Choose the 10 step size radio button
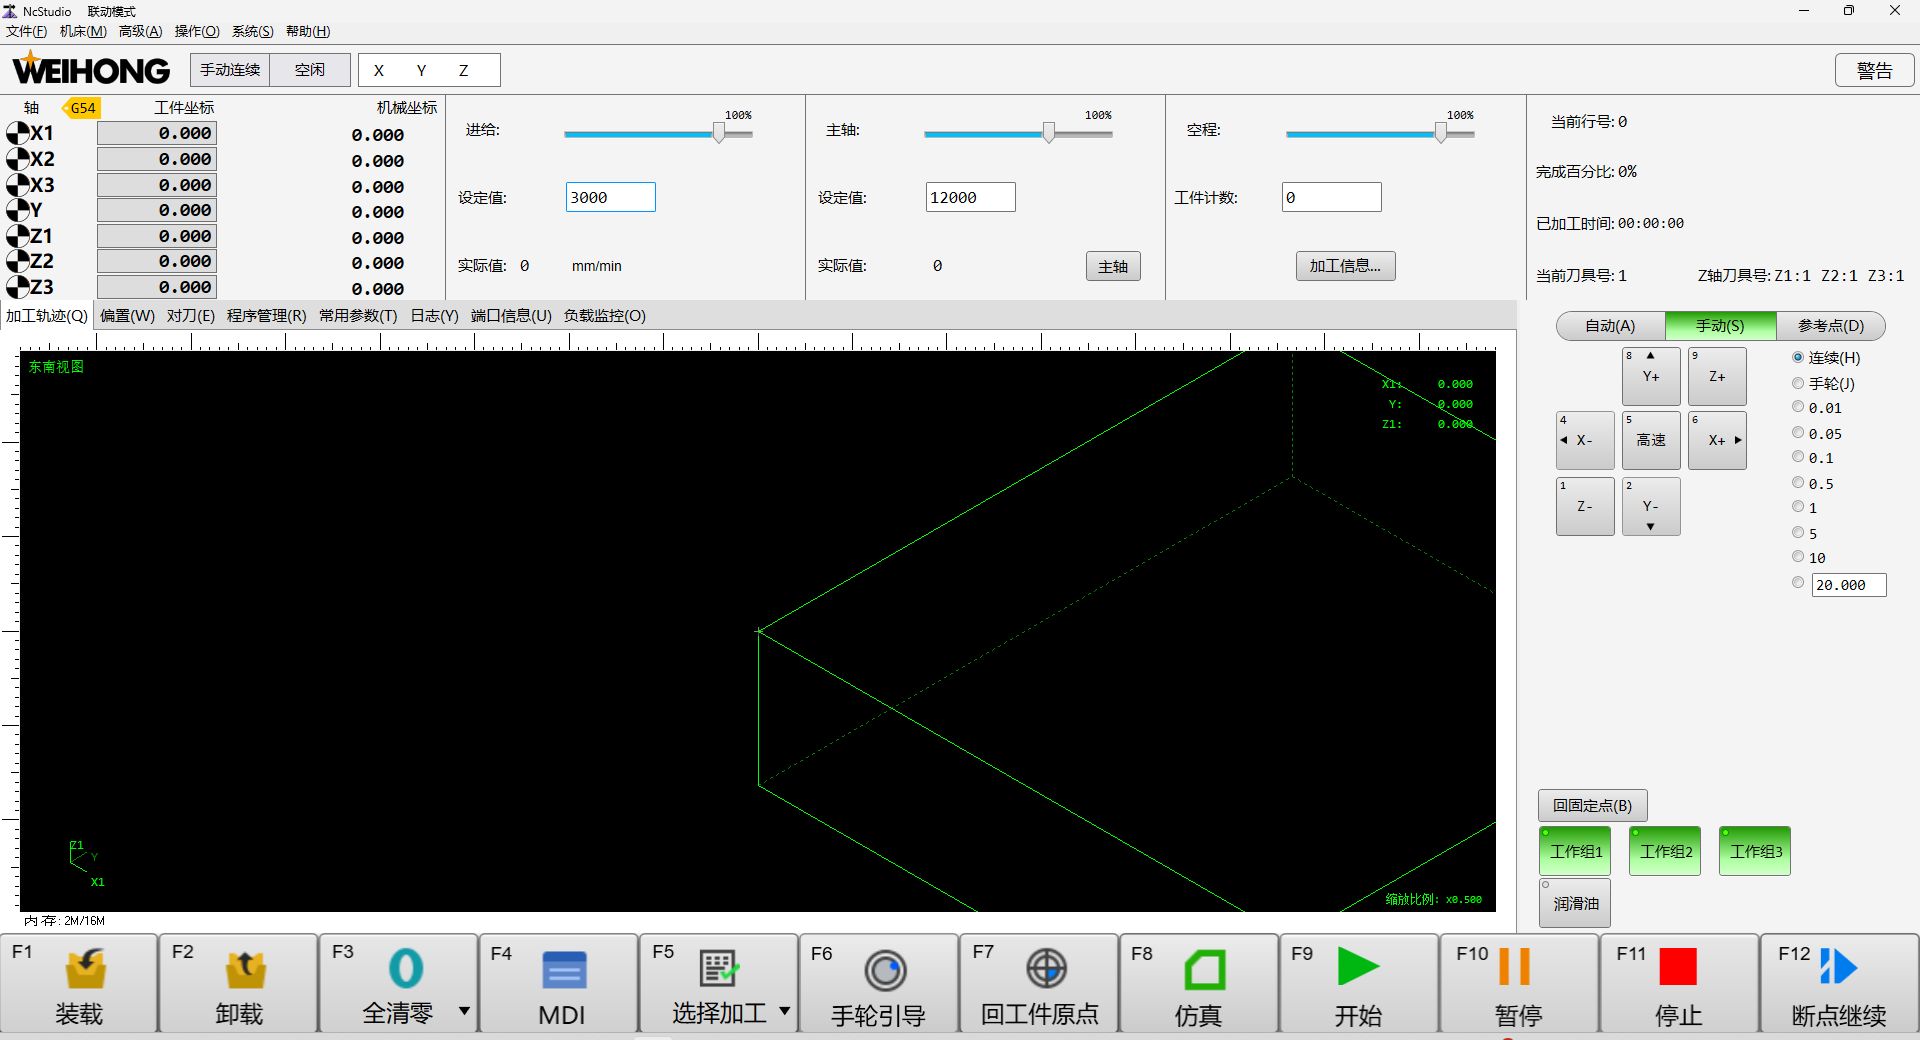The image size is (1920, 1040). point(1798,557)
